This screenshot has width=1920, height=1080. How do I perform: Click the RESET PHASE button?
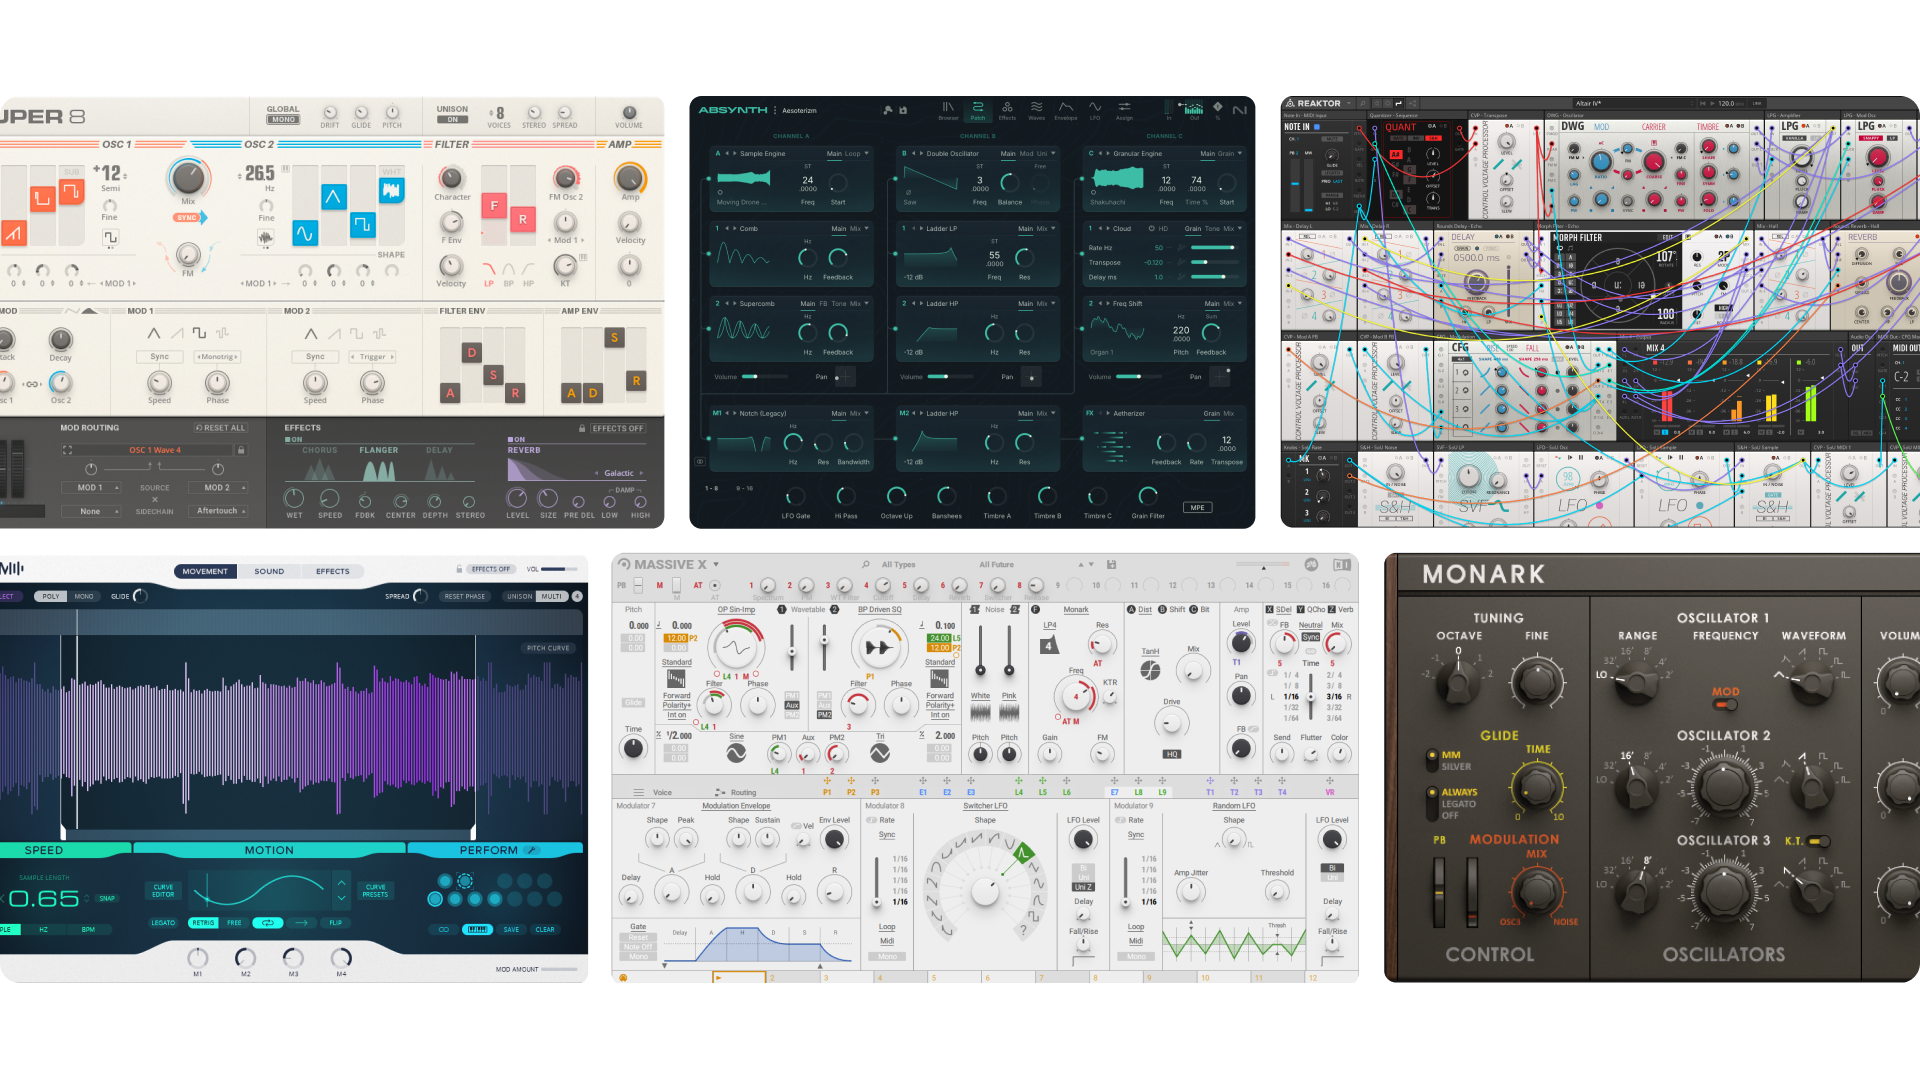click(x=465, y=596)
